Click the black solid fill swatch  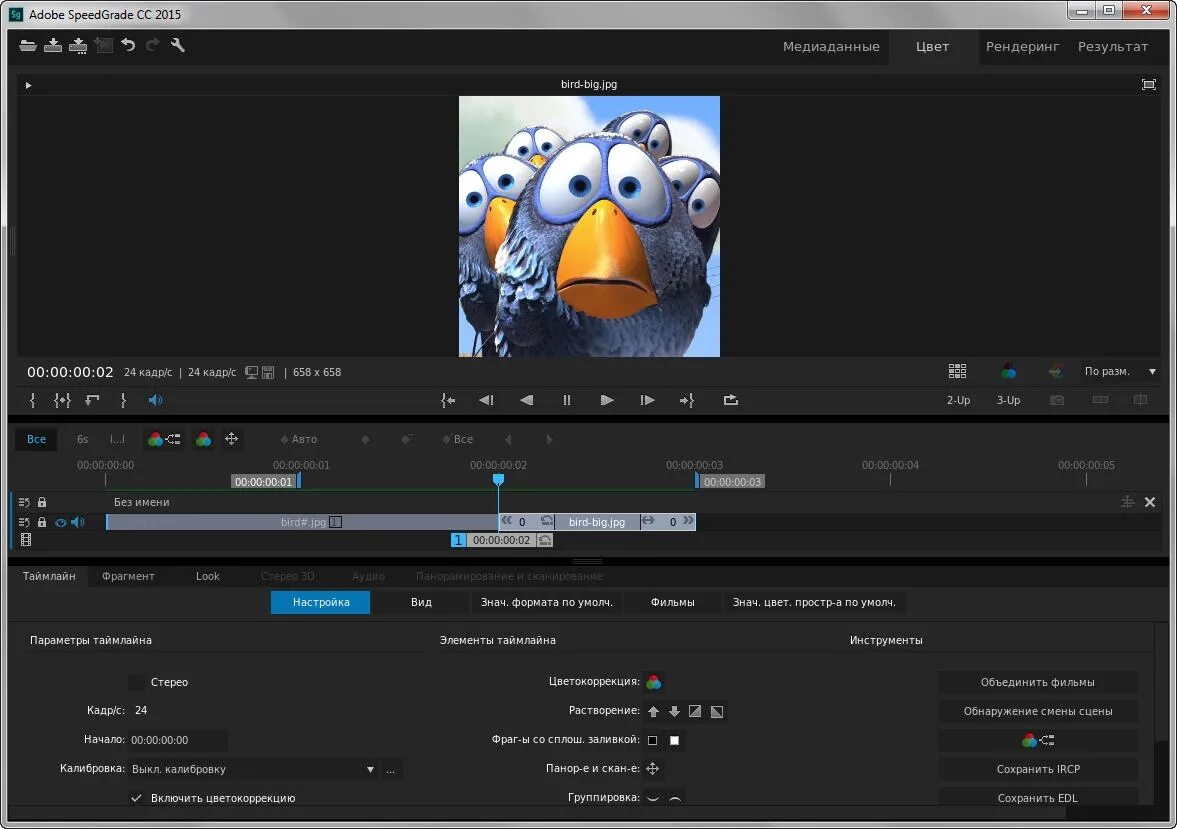point(652,740)
